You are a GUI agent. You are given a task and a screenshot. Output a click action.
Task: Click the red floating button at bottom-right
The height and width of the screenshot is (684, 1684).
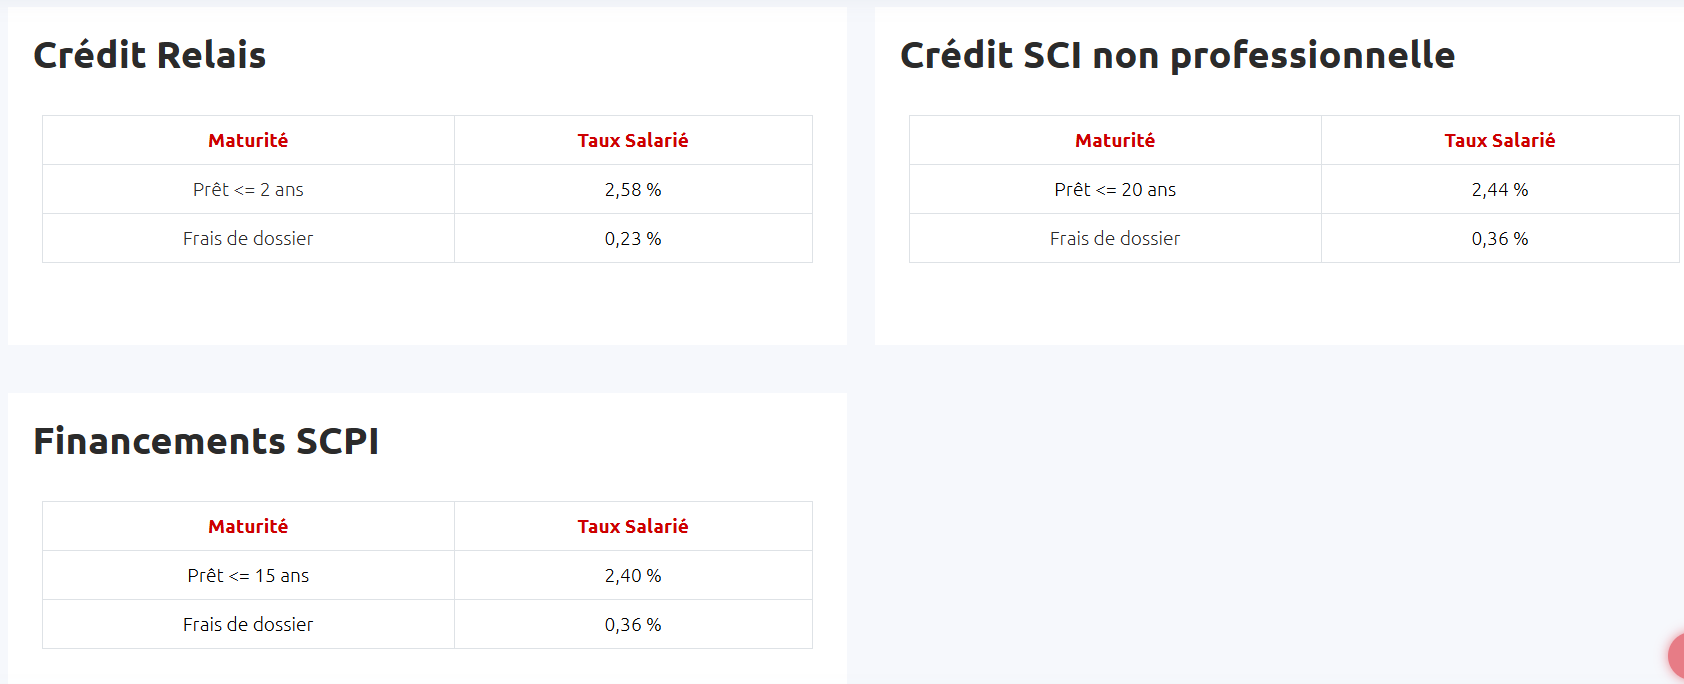1677,656
